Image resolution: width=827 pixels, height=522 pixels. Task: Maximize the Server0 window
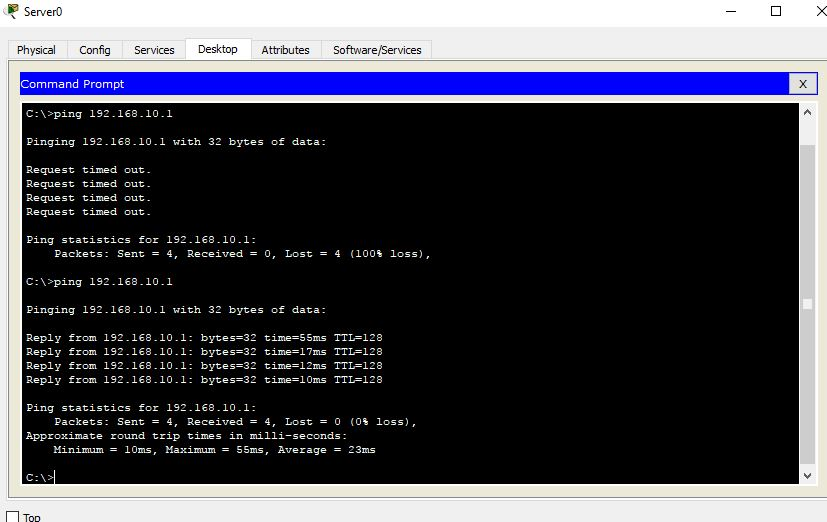[x=776, y=11]
